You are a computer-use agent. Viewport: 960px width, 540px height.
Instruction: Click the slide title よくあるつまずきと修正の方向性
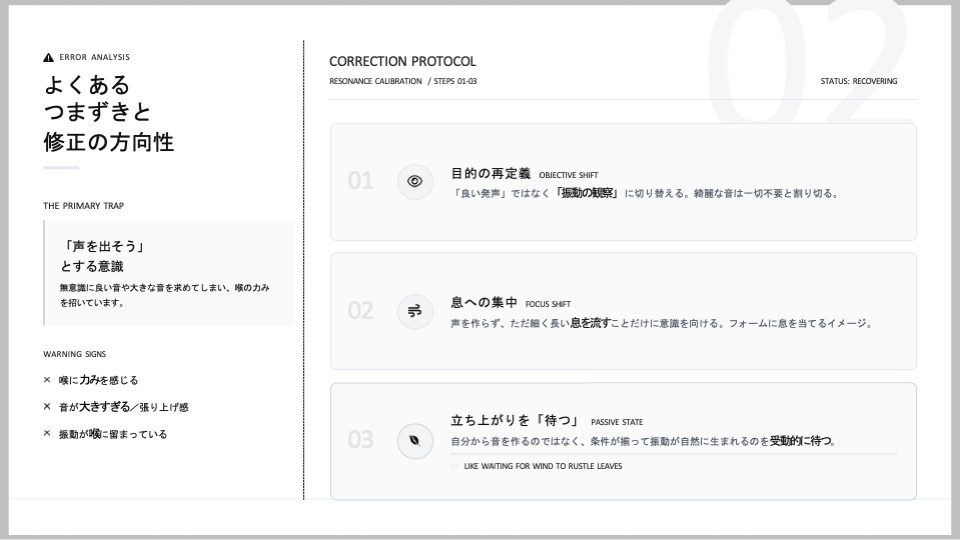pos(110,112)
